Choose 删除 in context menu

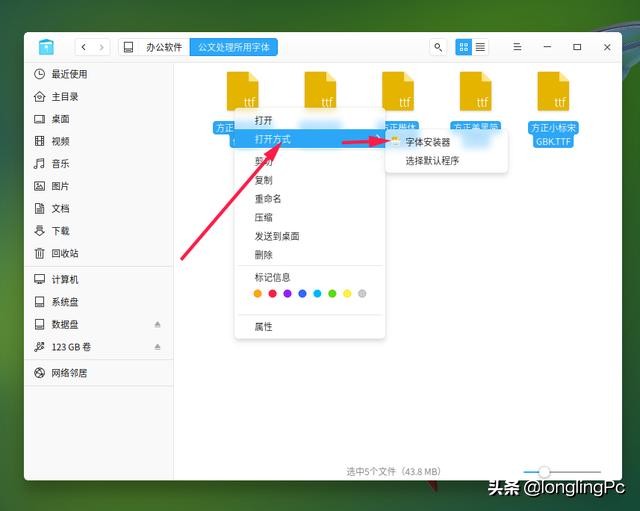[x=310, y=255]
